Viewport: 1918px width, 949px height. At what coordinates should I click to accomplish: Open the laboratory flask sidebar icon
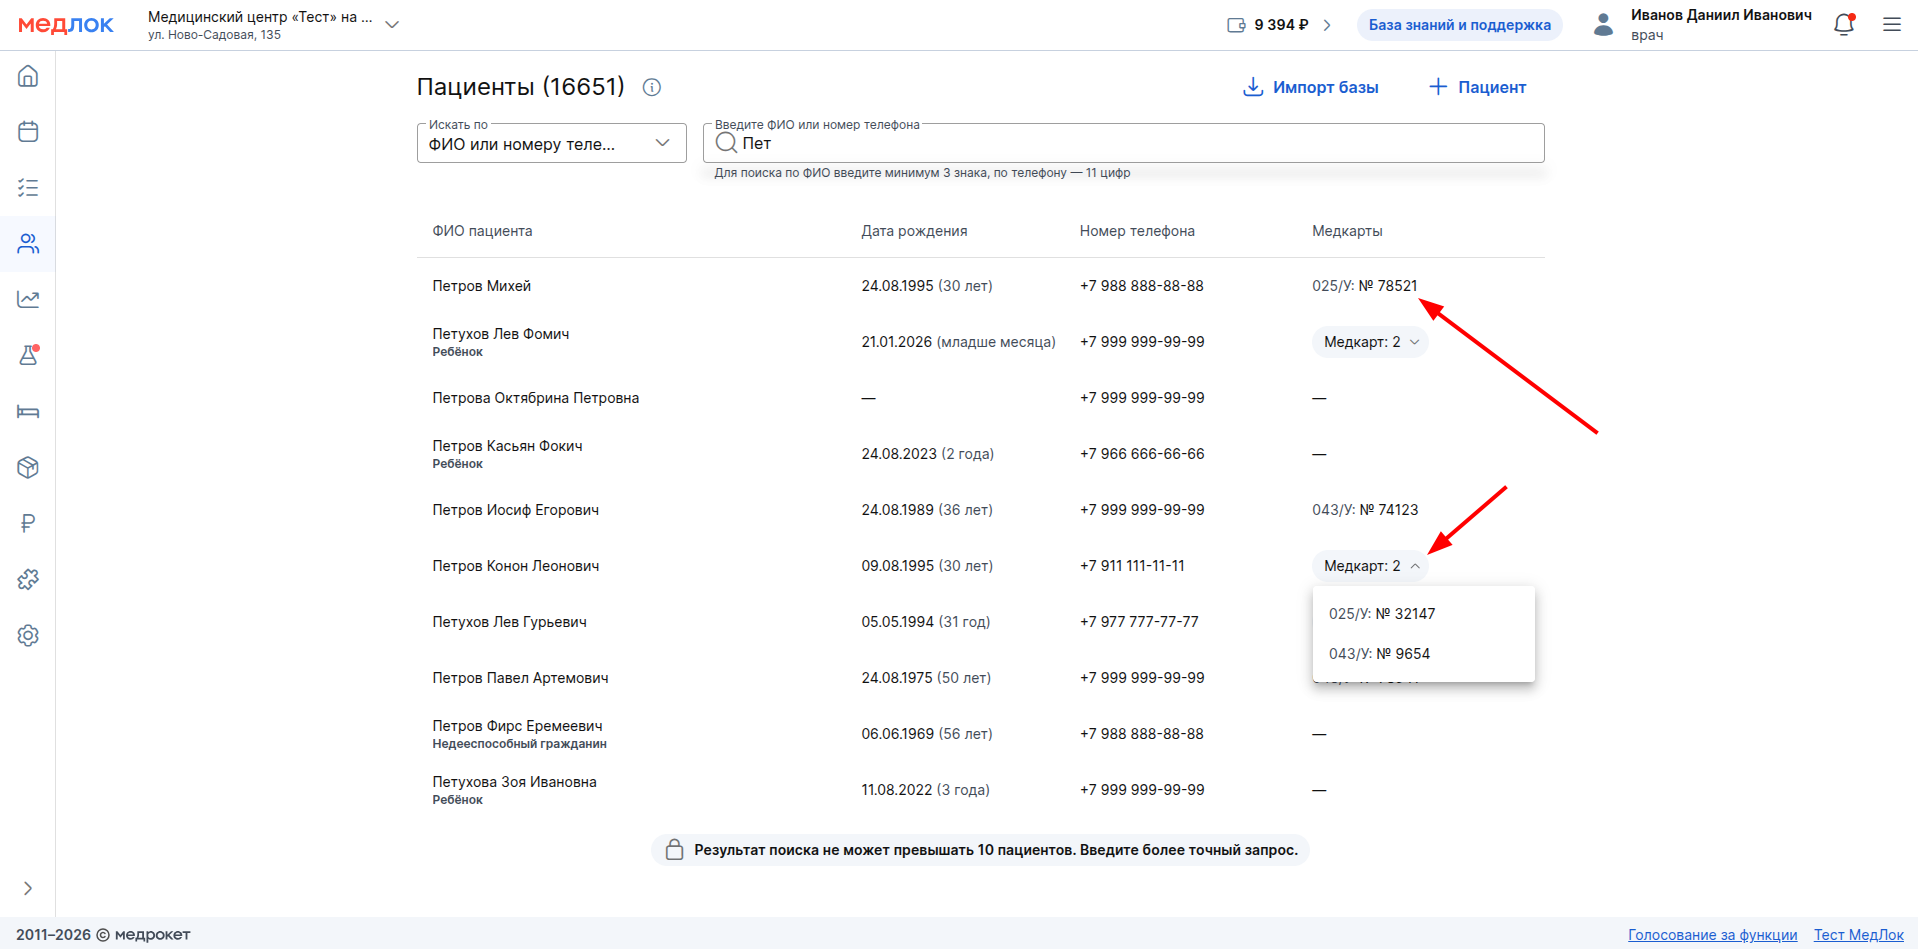point(28,355)
